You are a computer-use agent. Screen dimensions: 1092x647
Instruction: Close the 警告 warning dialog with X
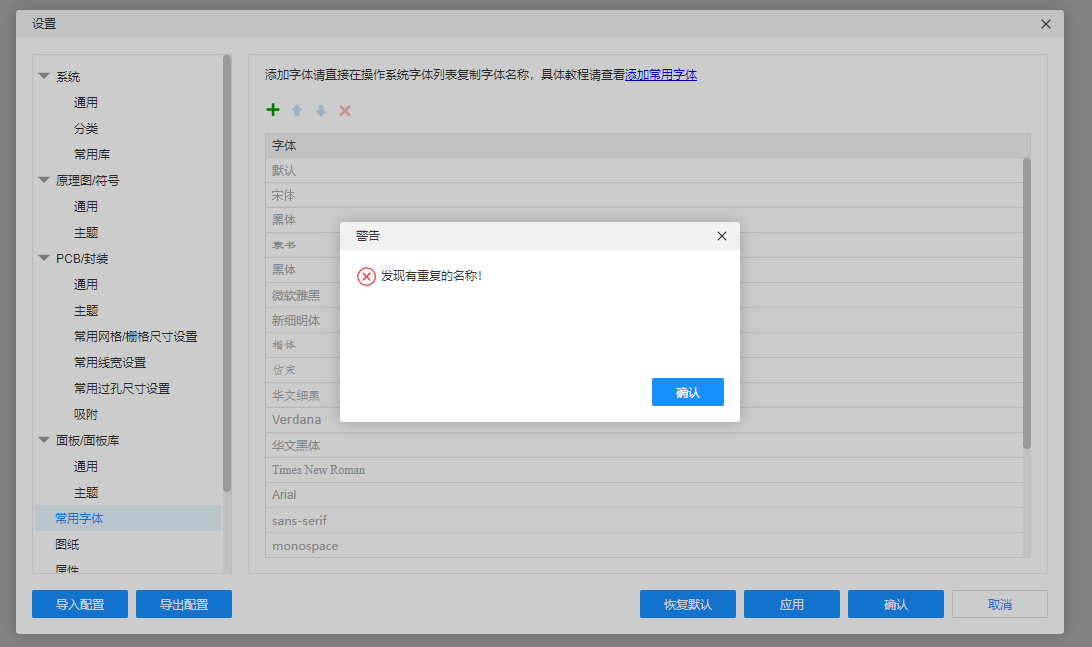click(722, 236)
